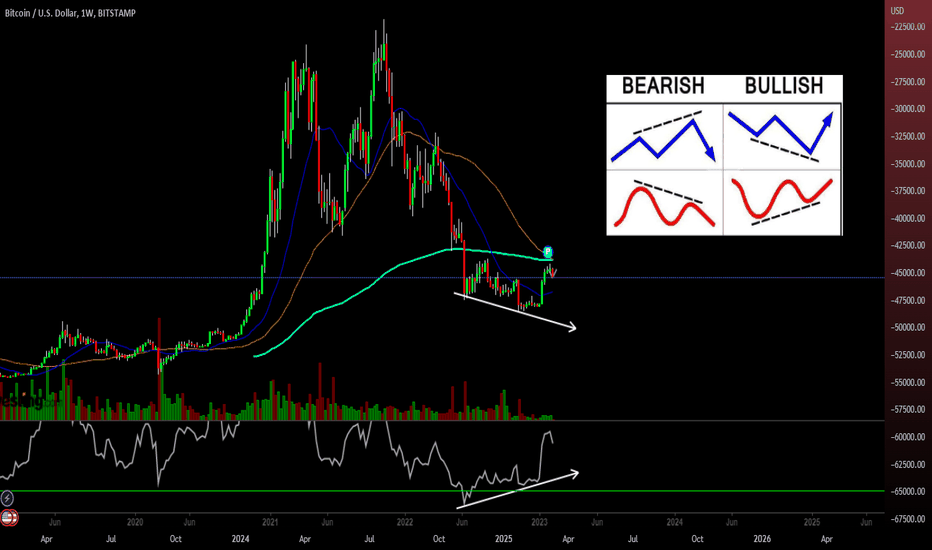Screen dimensions: 932x550
Task: Click the 25000.00 price axis label
Action: click(908, 54)
